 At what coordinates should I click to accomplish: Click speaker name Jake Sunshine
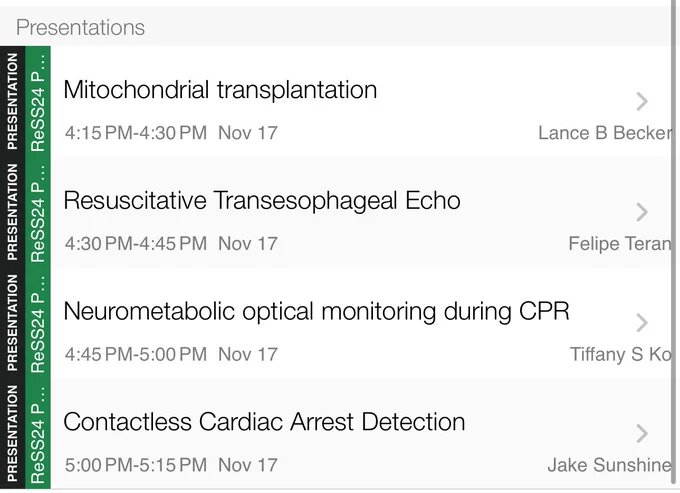tap(609, 465)
